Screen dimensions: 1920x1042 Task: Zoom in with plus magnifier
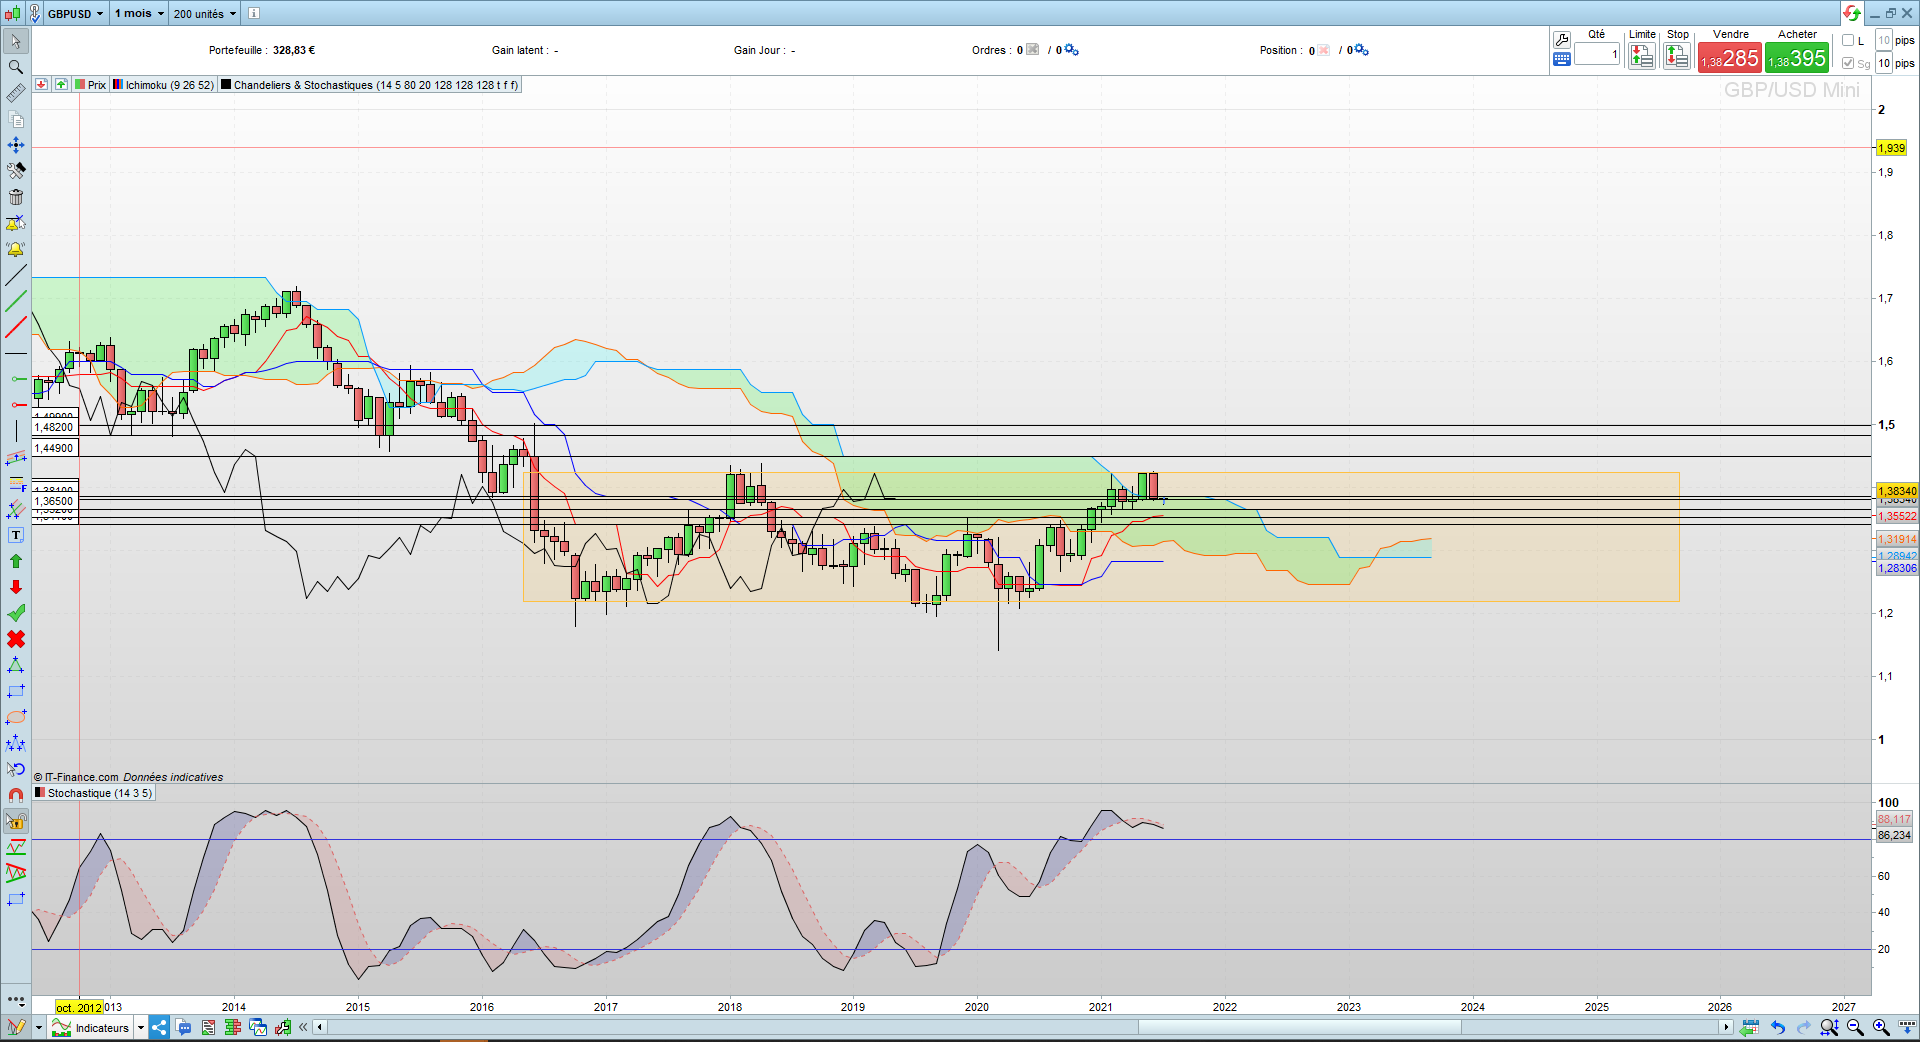[1881, 1027]
